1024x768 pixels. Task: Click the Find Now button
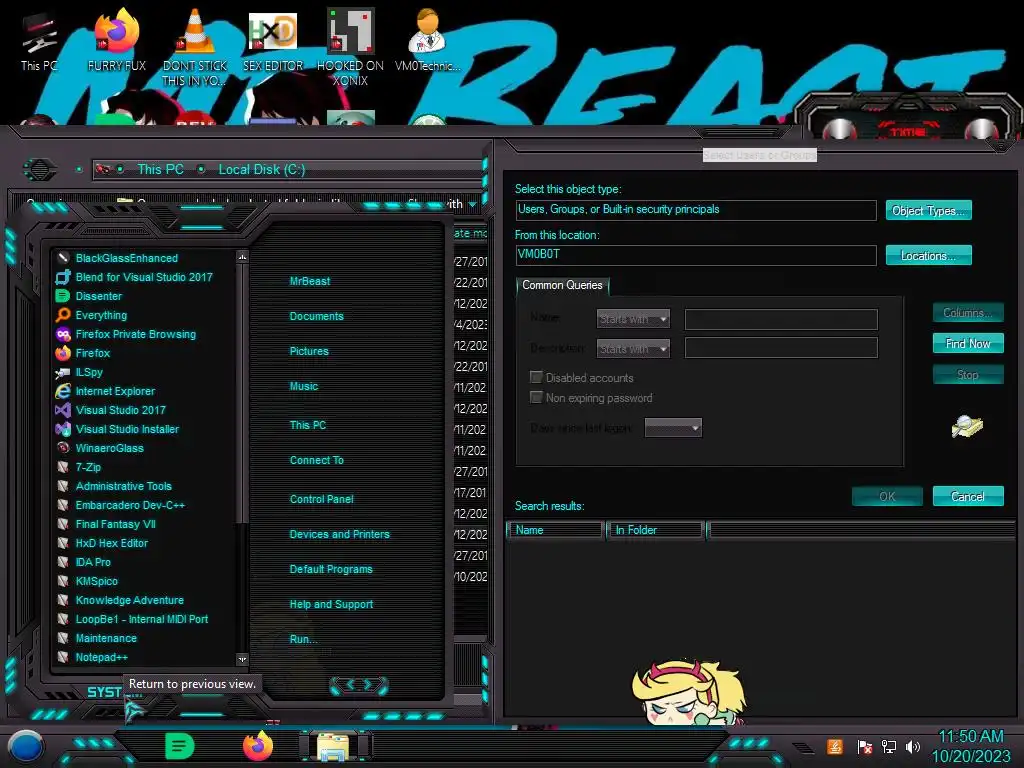coord(968,343)
